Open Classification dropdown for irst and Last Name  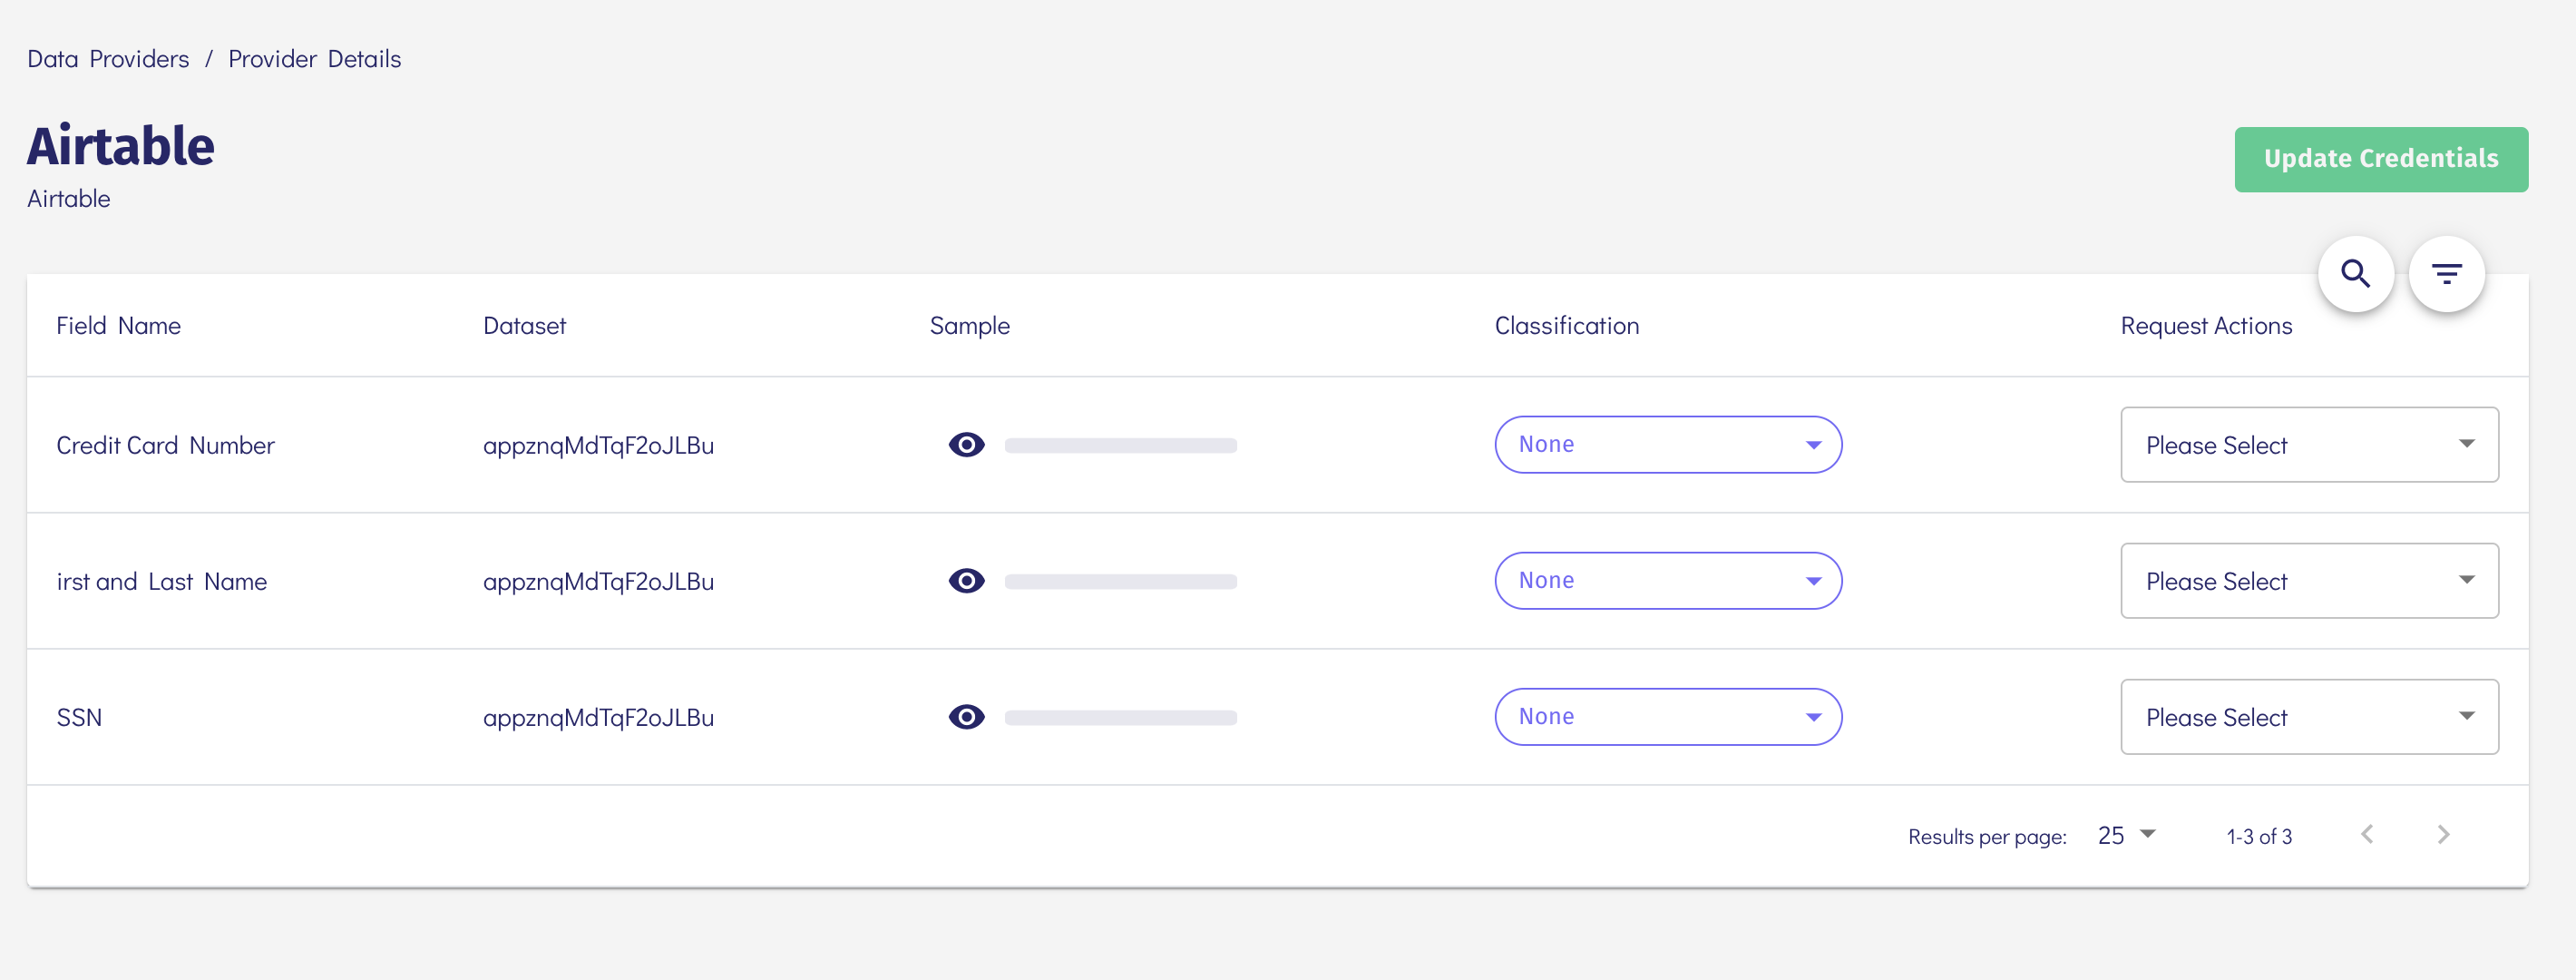click(1668, 581)
